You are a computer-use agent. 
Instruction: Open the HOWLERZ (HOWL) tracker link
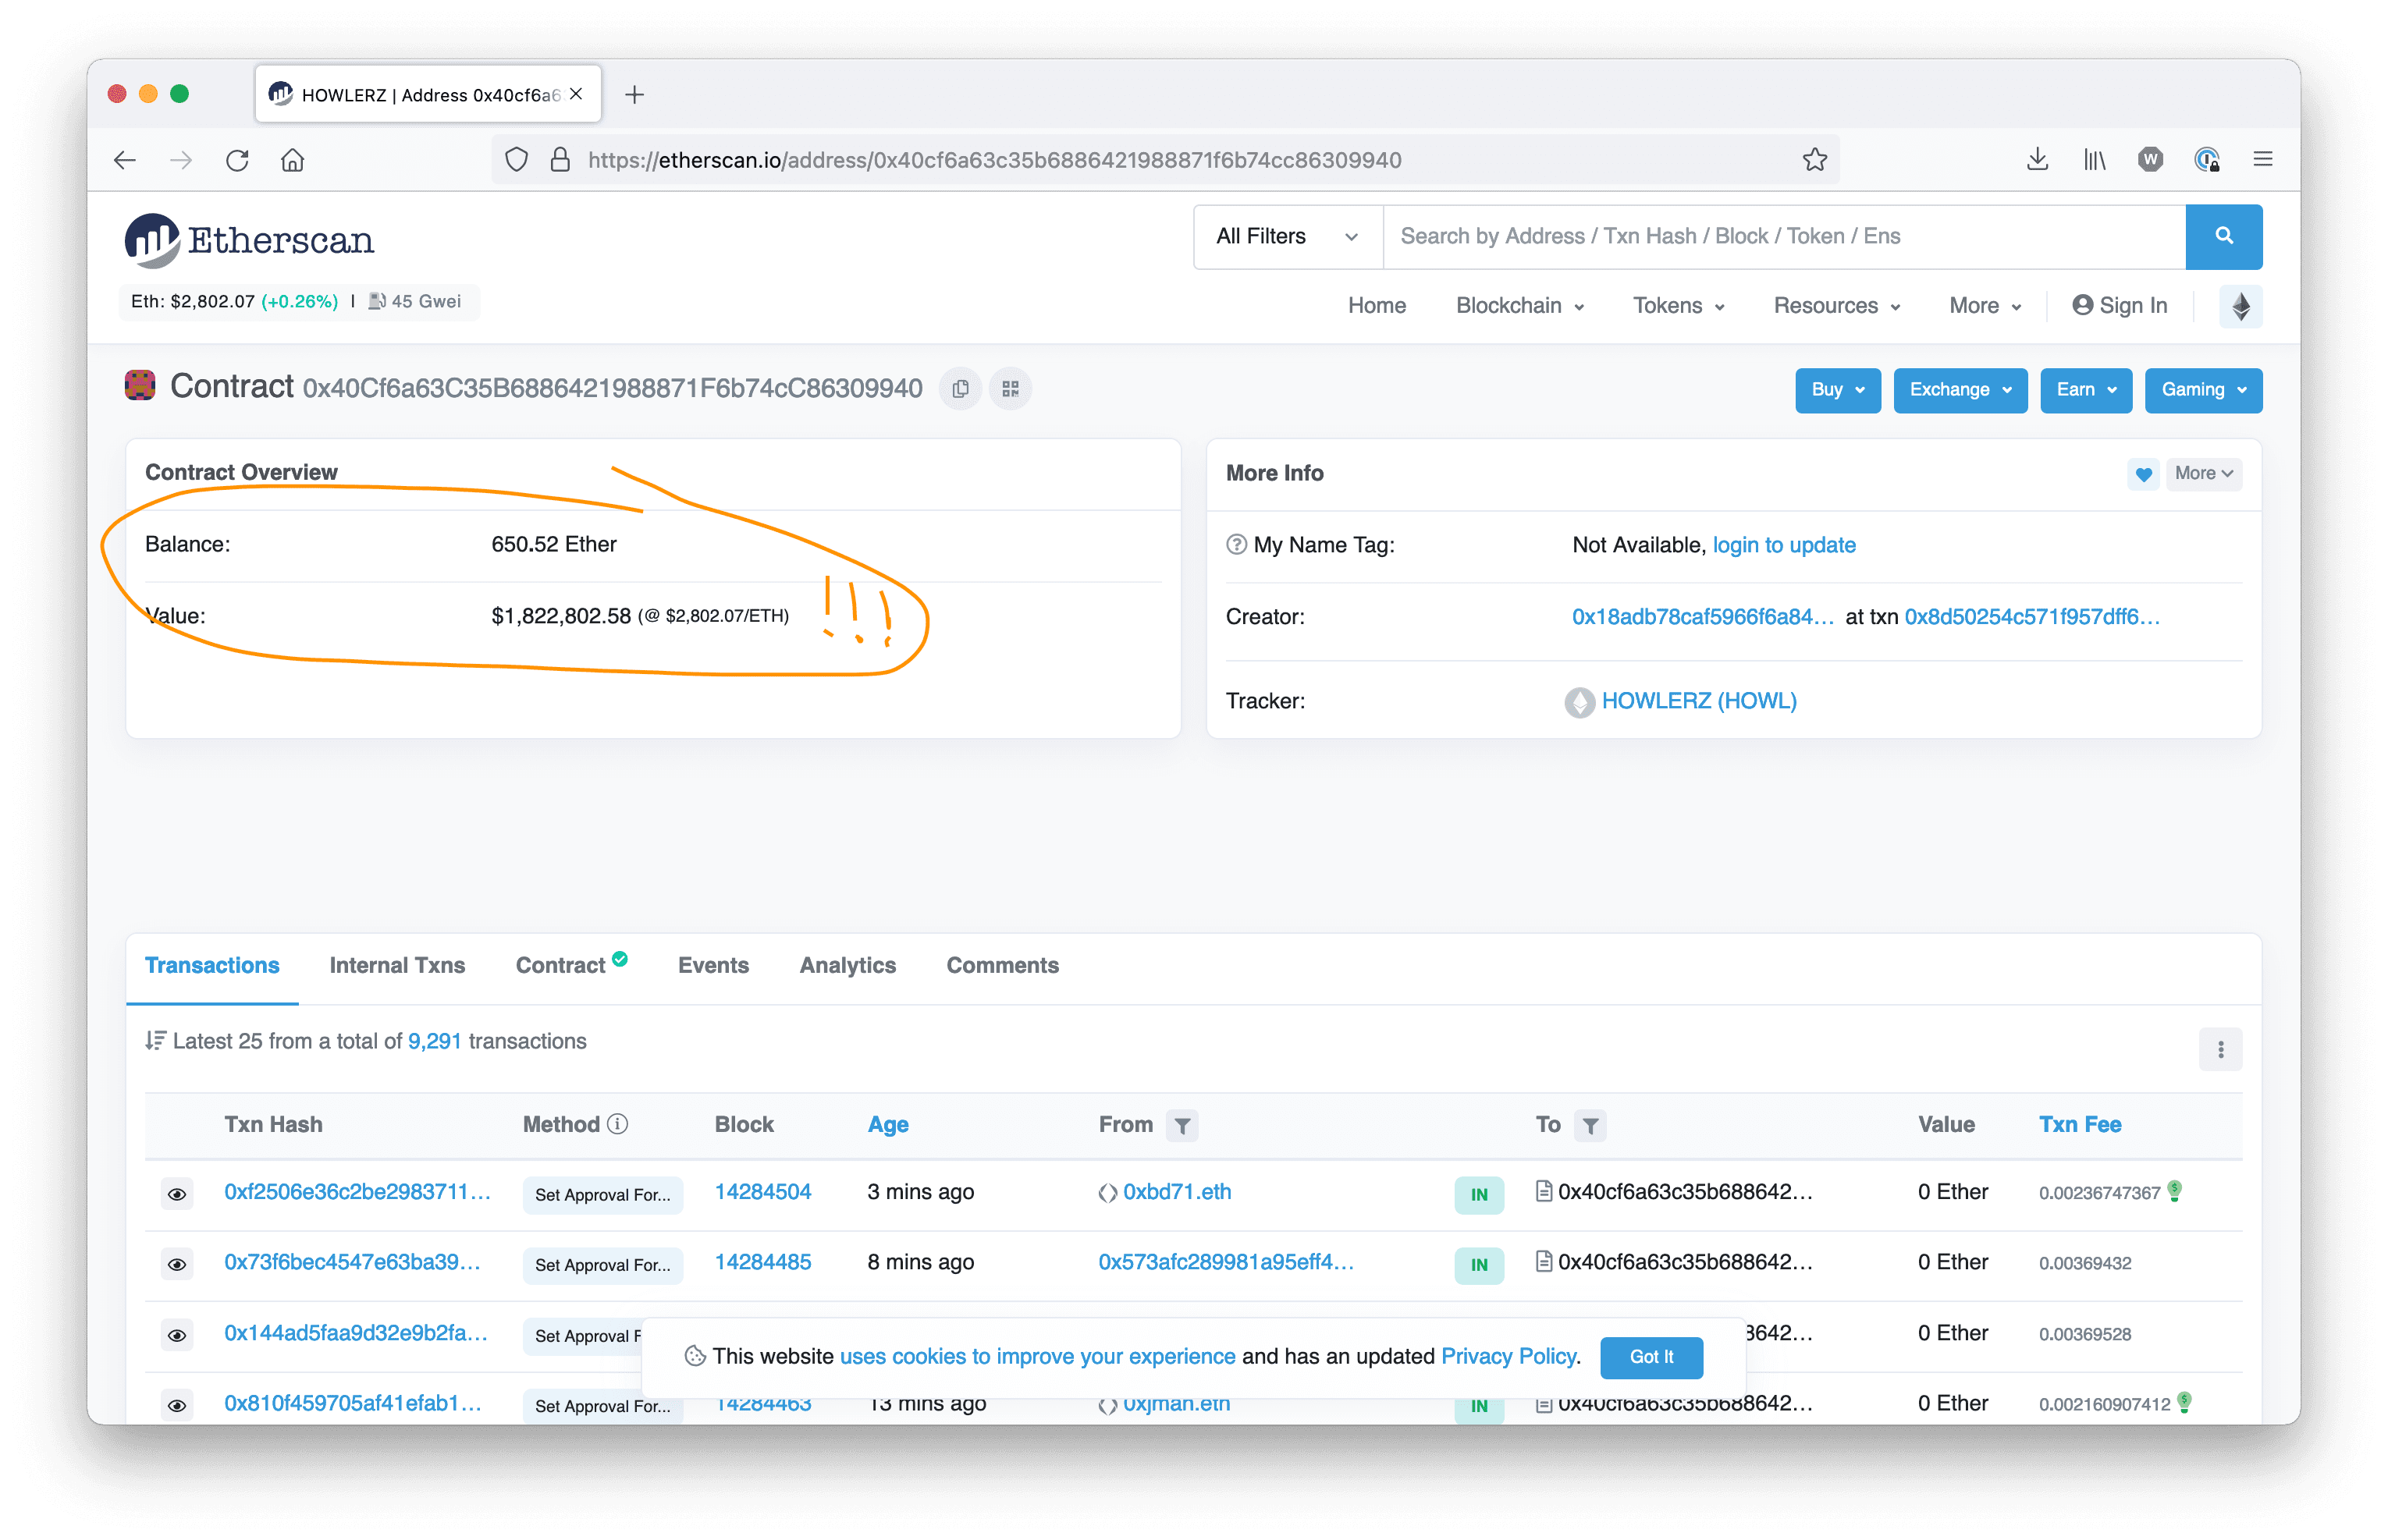point(1698,701)
